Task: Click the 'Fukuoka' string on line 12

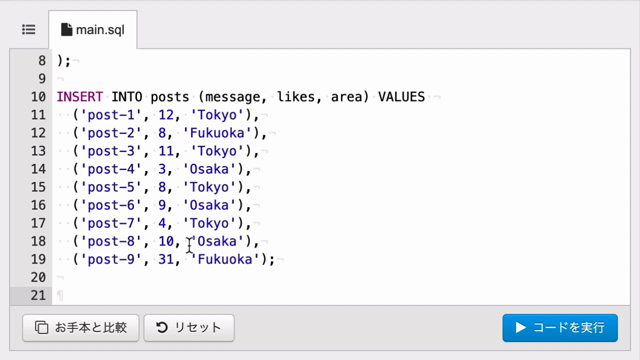Action: [x=217, y=133]
